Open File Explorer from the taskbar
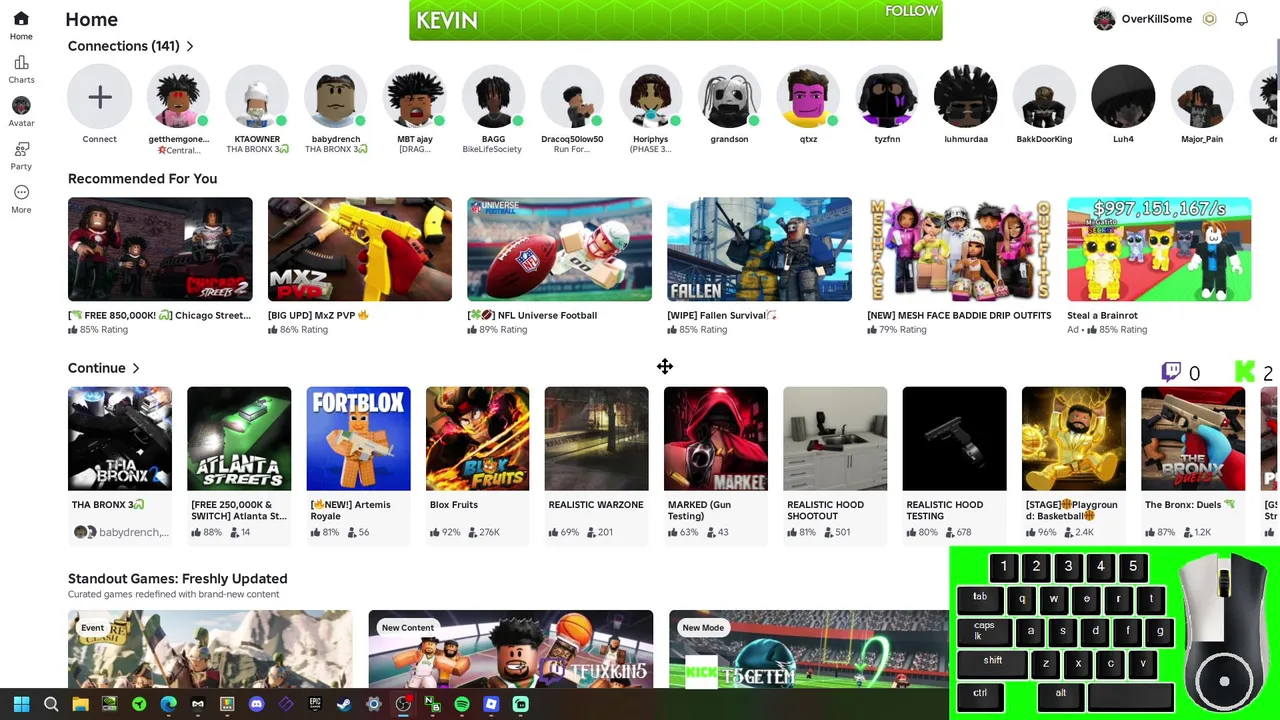The height and width of the screenshot is (720, 1280). coord(80,704)
